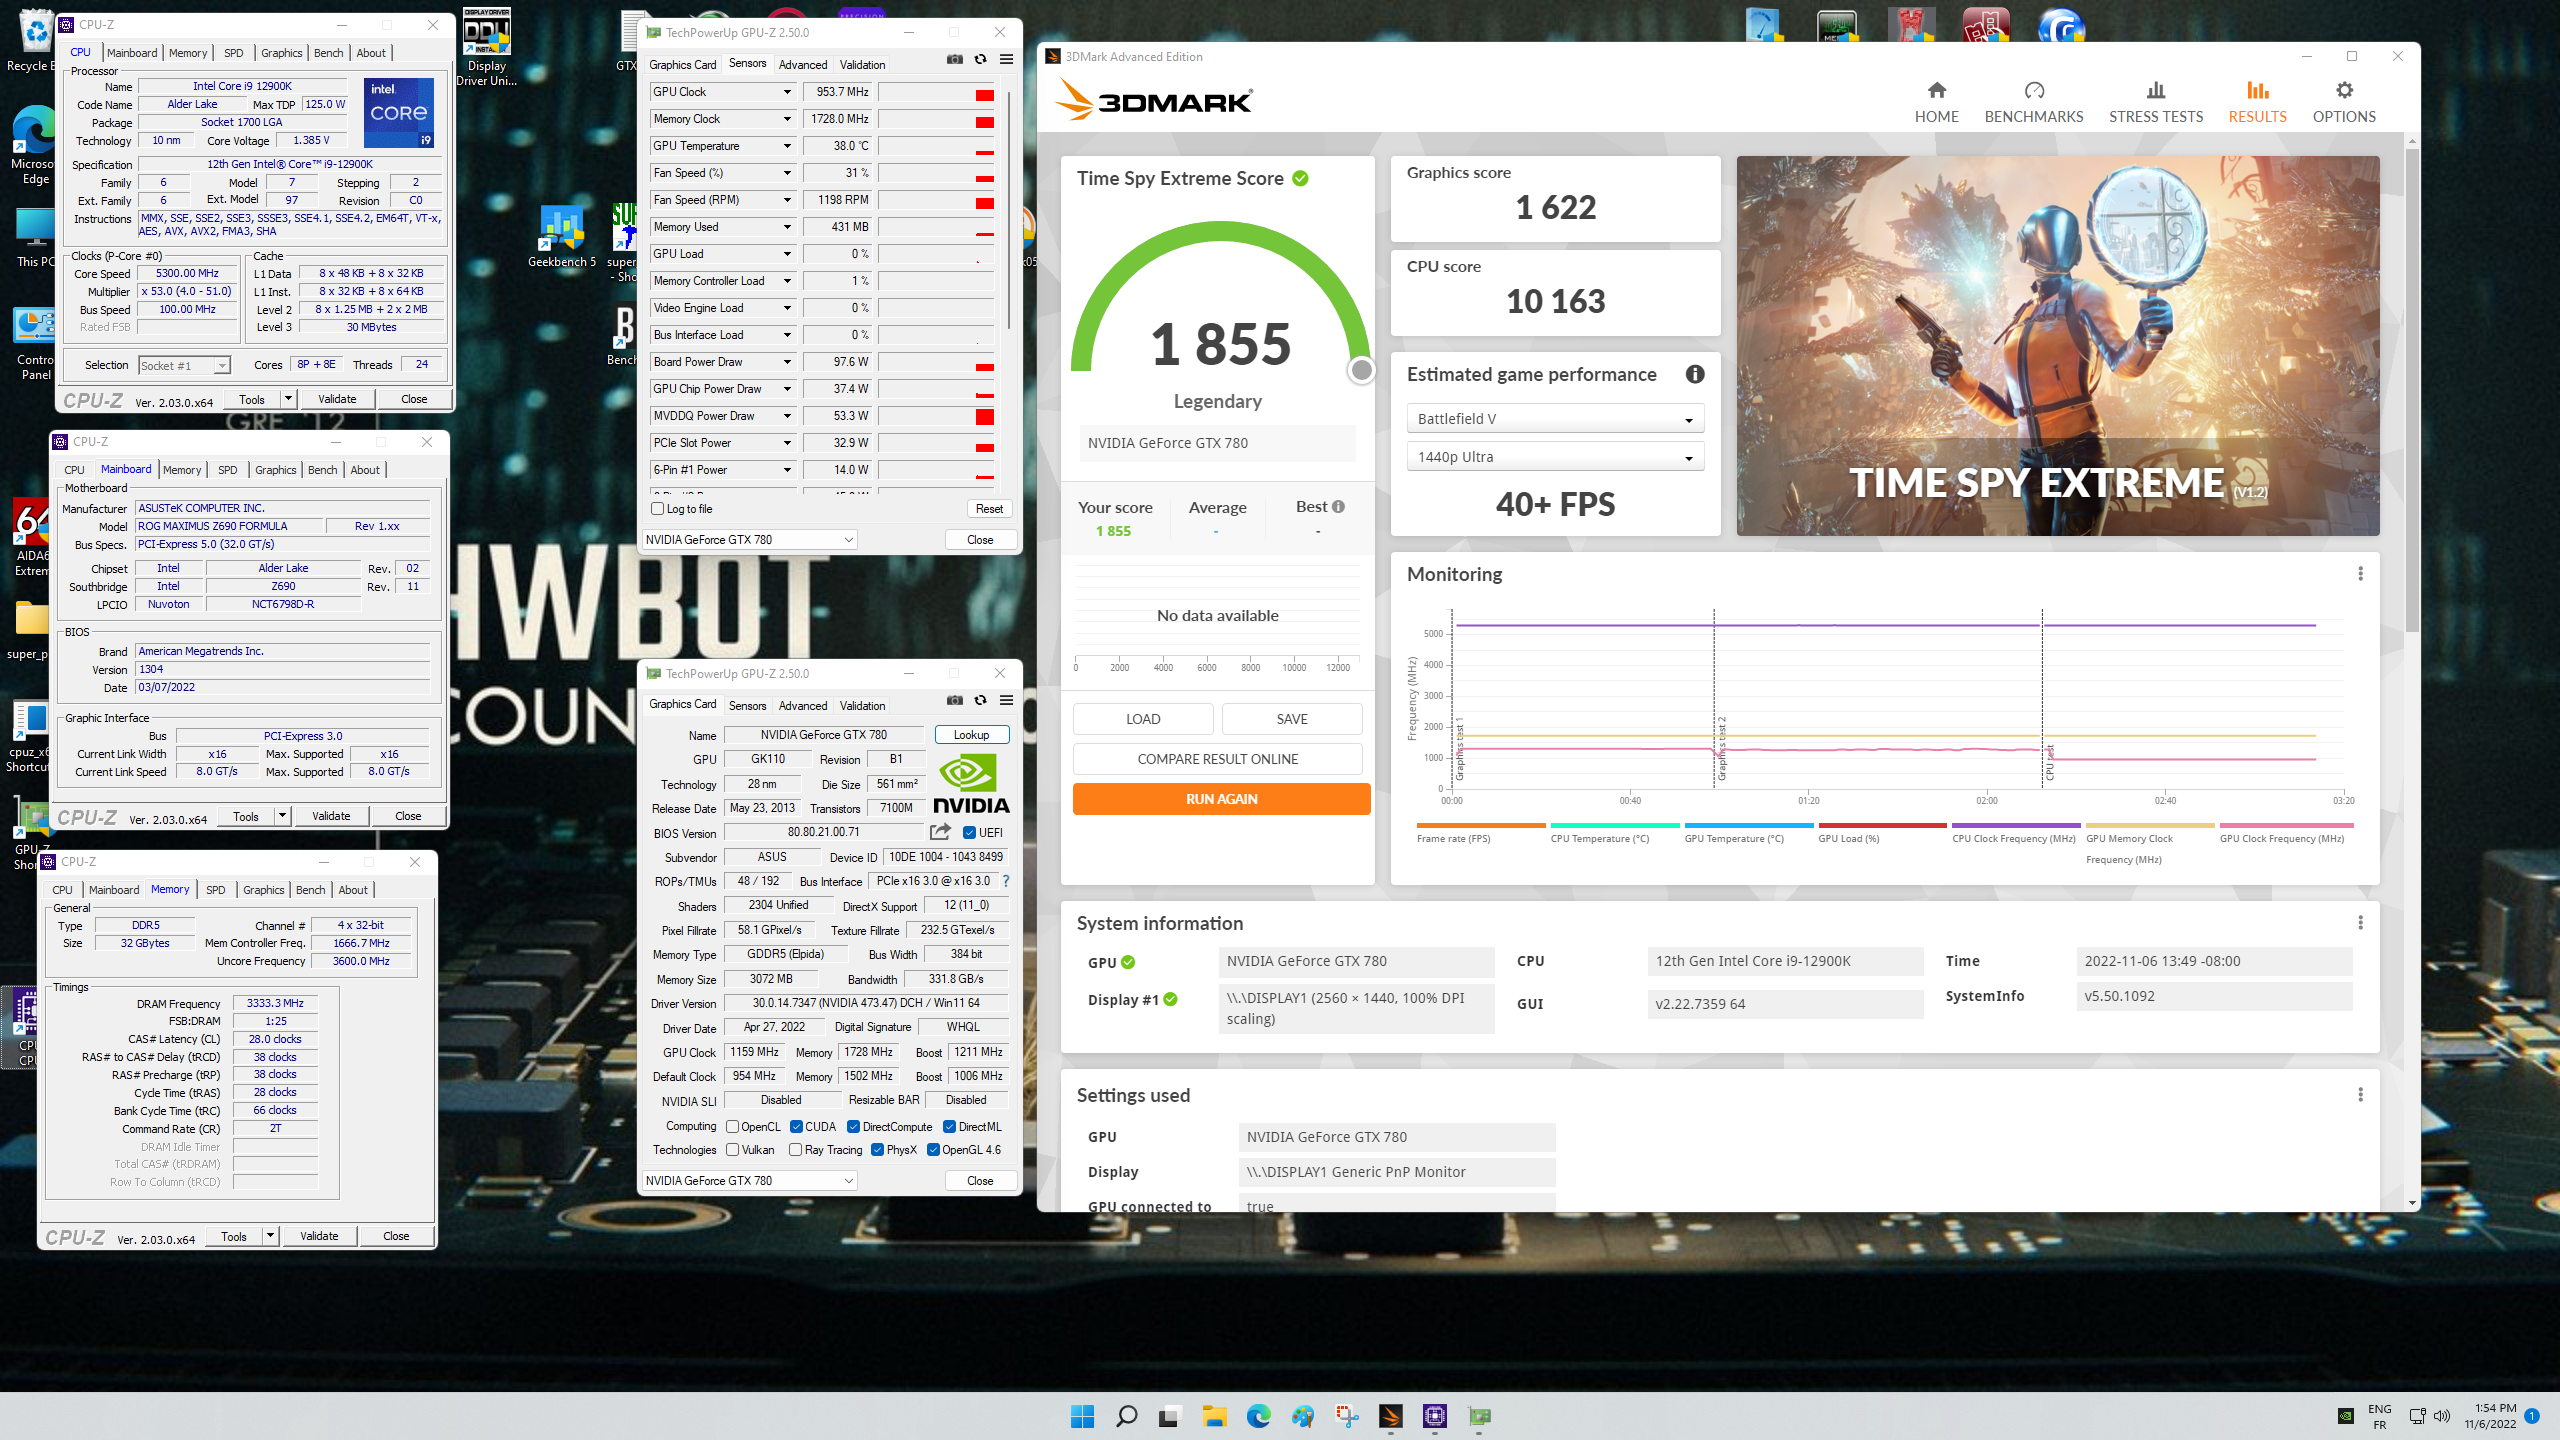The width and height of the screenshot is (2560, 1440).
Task: Click GPU-Z Sensors list vertical scrollbar
Action: tap(1009, 210)
